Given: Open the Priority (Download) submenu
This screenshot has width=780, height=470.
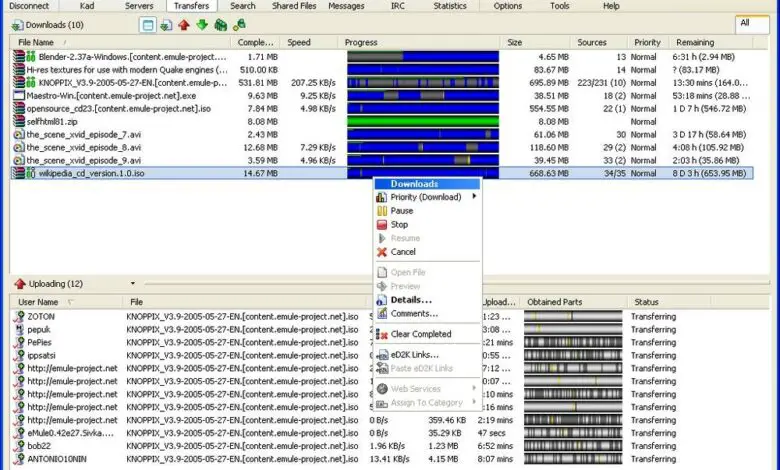Looking at the screenshot, I should [426, 197].
